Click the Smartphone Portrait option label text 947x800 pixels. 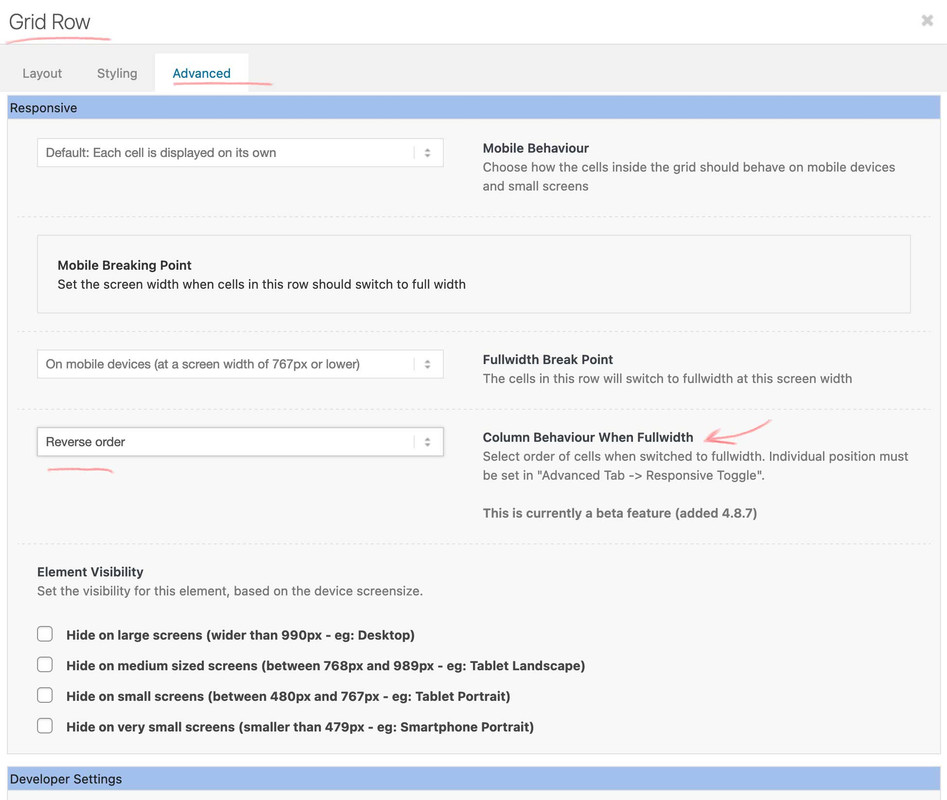[300, 727]
